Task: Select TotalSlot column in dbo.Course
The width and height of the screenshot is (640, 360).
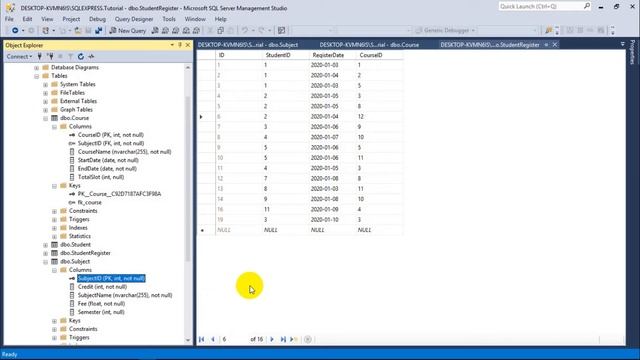Action: pyautogui.click(x=101, y=177)
